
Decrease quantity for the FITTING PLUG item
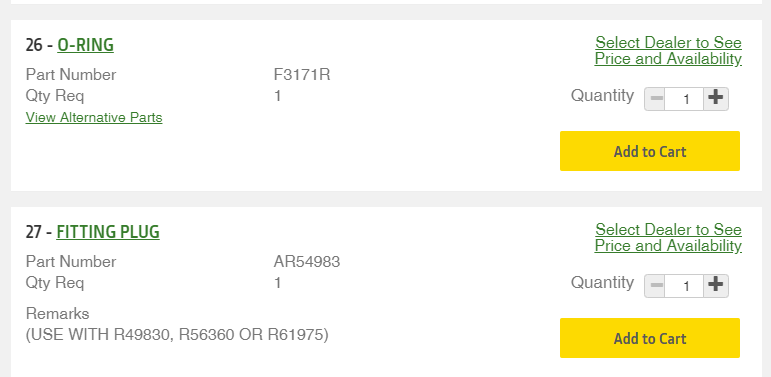point(655,286)
